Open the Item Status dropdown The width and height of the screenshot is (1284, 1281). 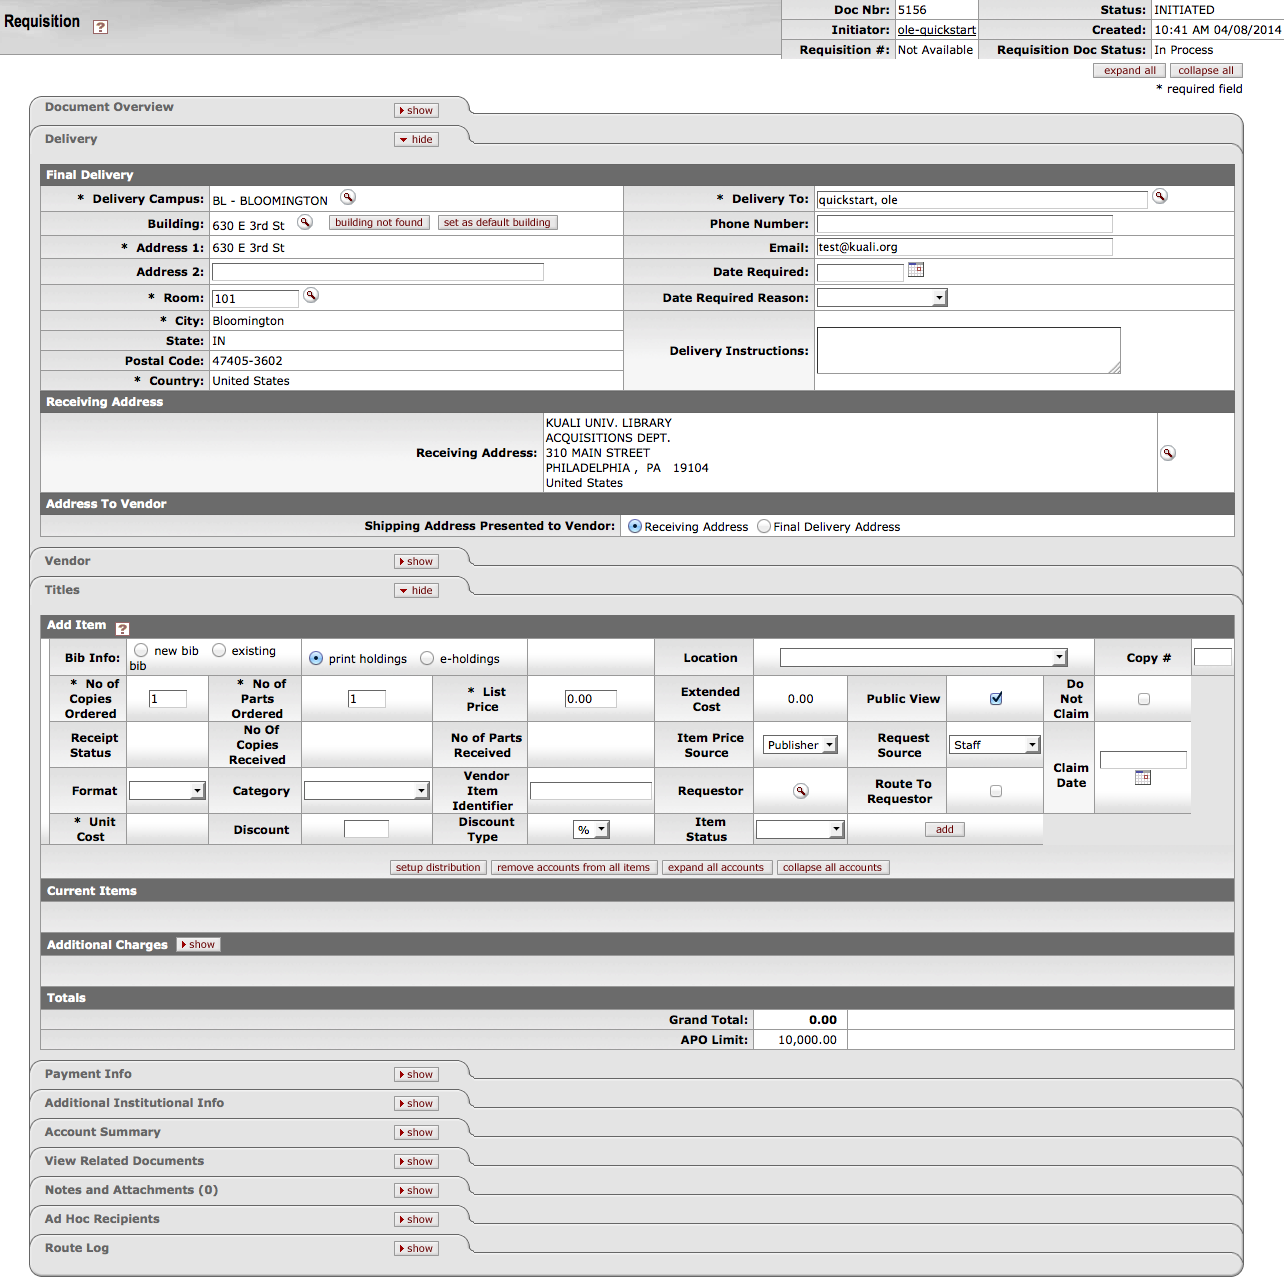pyautogui.click(x=800, y=829)
